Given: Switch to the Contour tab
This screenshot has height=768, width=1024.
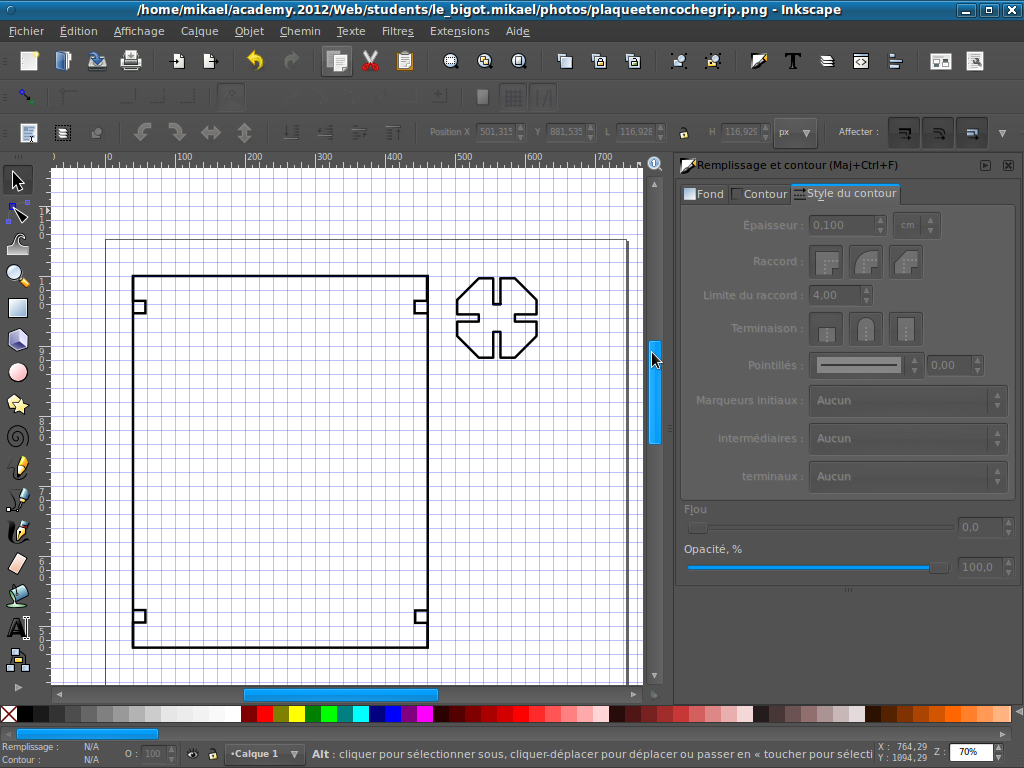Looking at the screenshot, I should coord(759,194).
